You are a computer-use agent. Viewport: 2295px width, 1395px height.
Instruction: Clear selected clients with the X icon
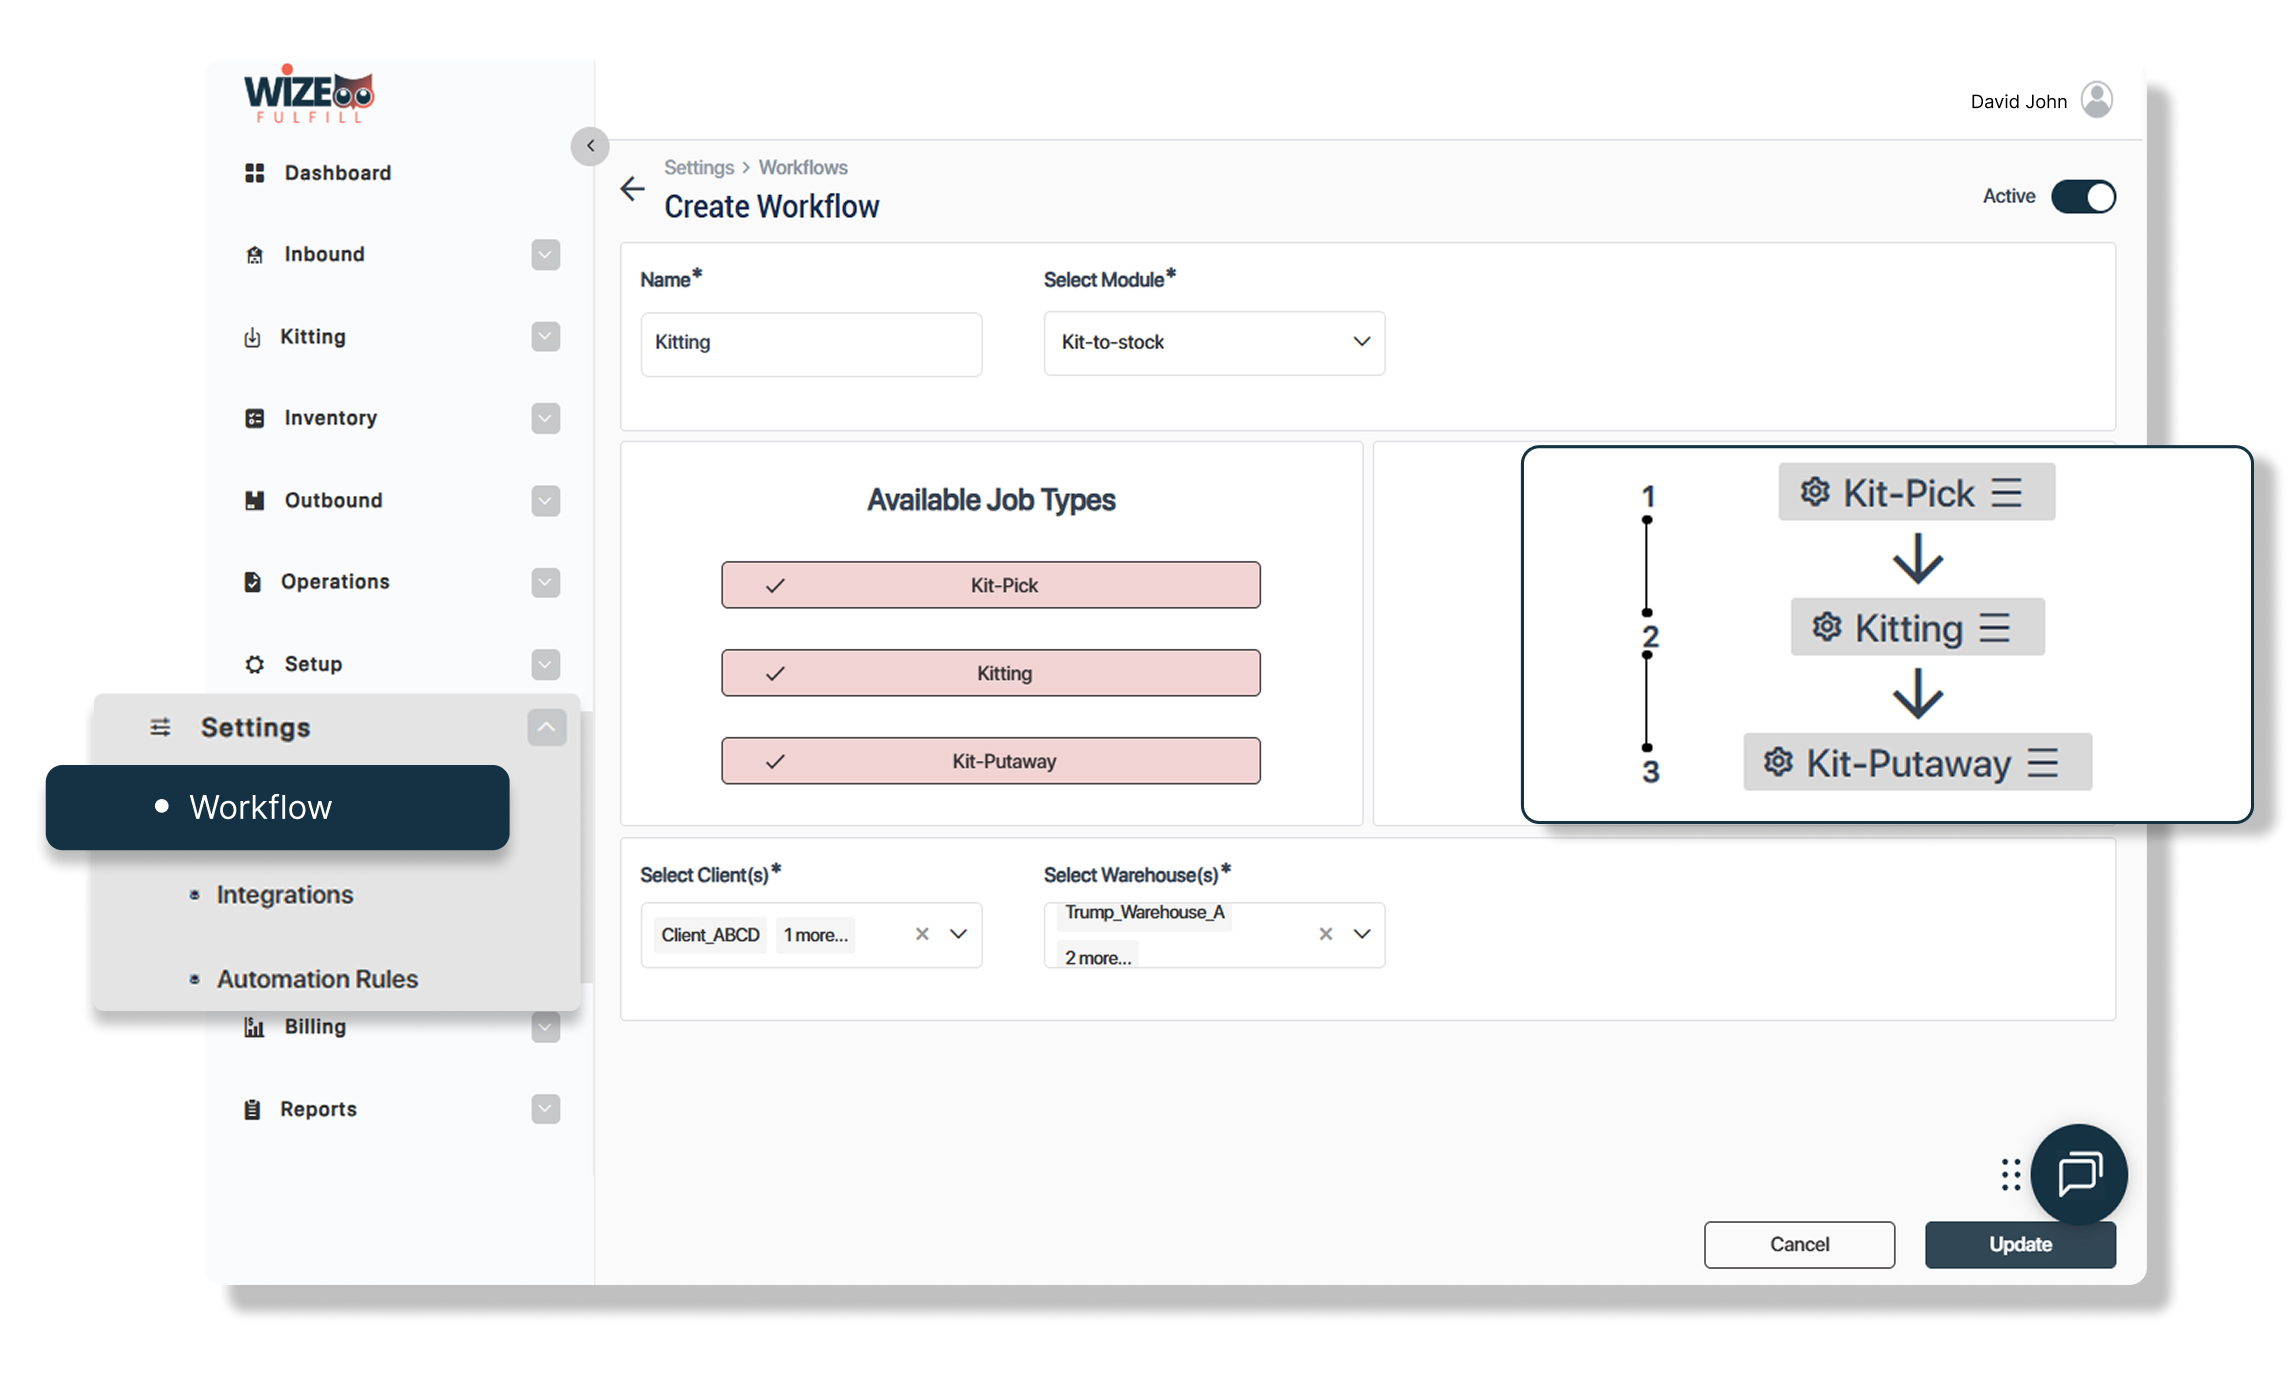pyautogui.click(x=922, y=934)
